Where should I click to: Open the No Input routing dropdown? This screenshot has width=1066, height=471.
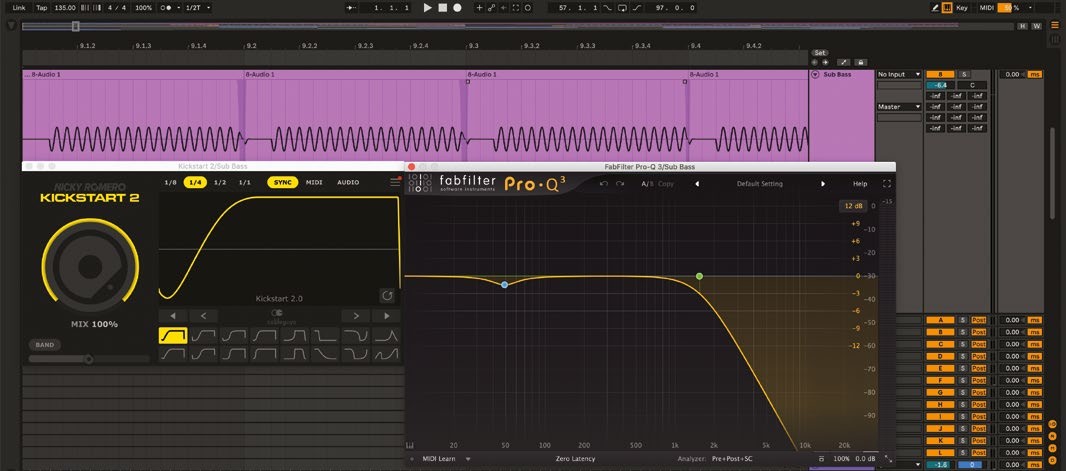(899, 74)
